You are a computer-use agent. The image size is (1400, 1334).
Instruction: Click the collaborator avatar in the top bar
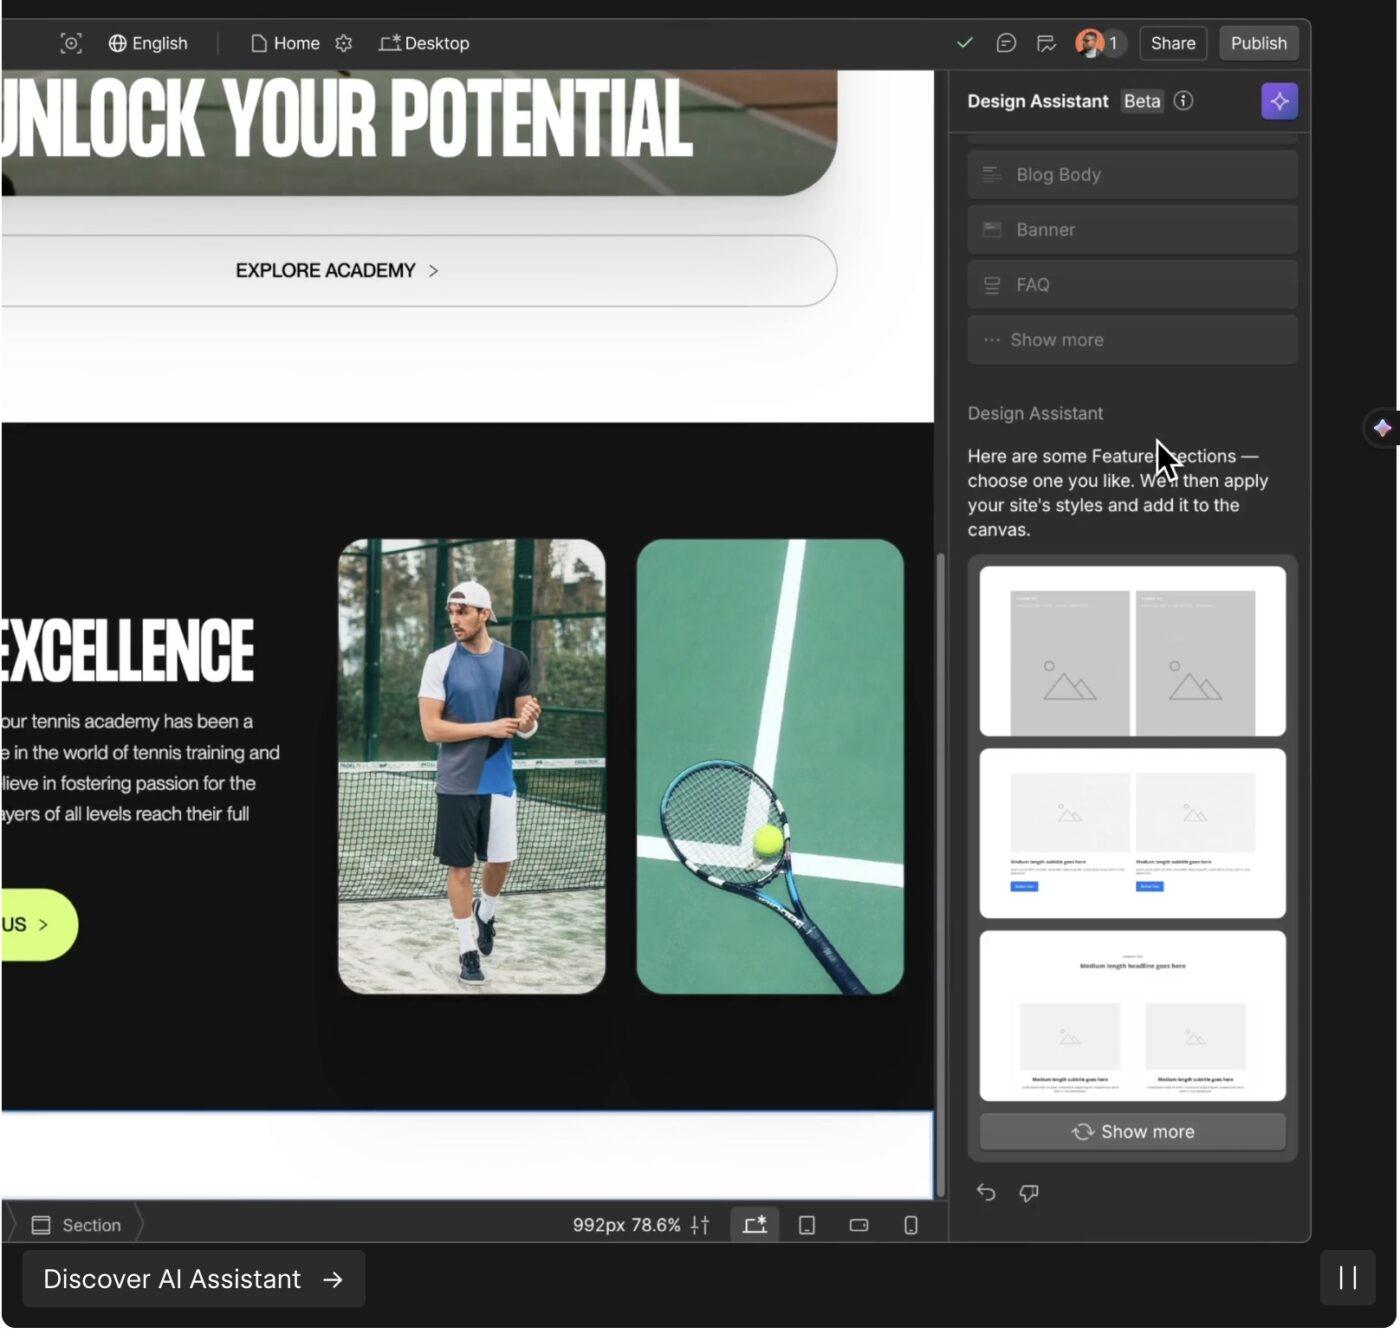pyautogui.click(x=1089, y=43)
